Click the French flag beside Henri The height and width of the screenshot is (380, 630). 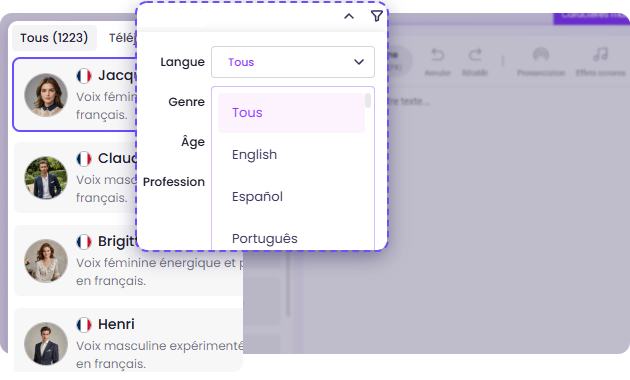pyautogui.click(x=84, y=325)
